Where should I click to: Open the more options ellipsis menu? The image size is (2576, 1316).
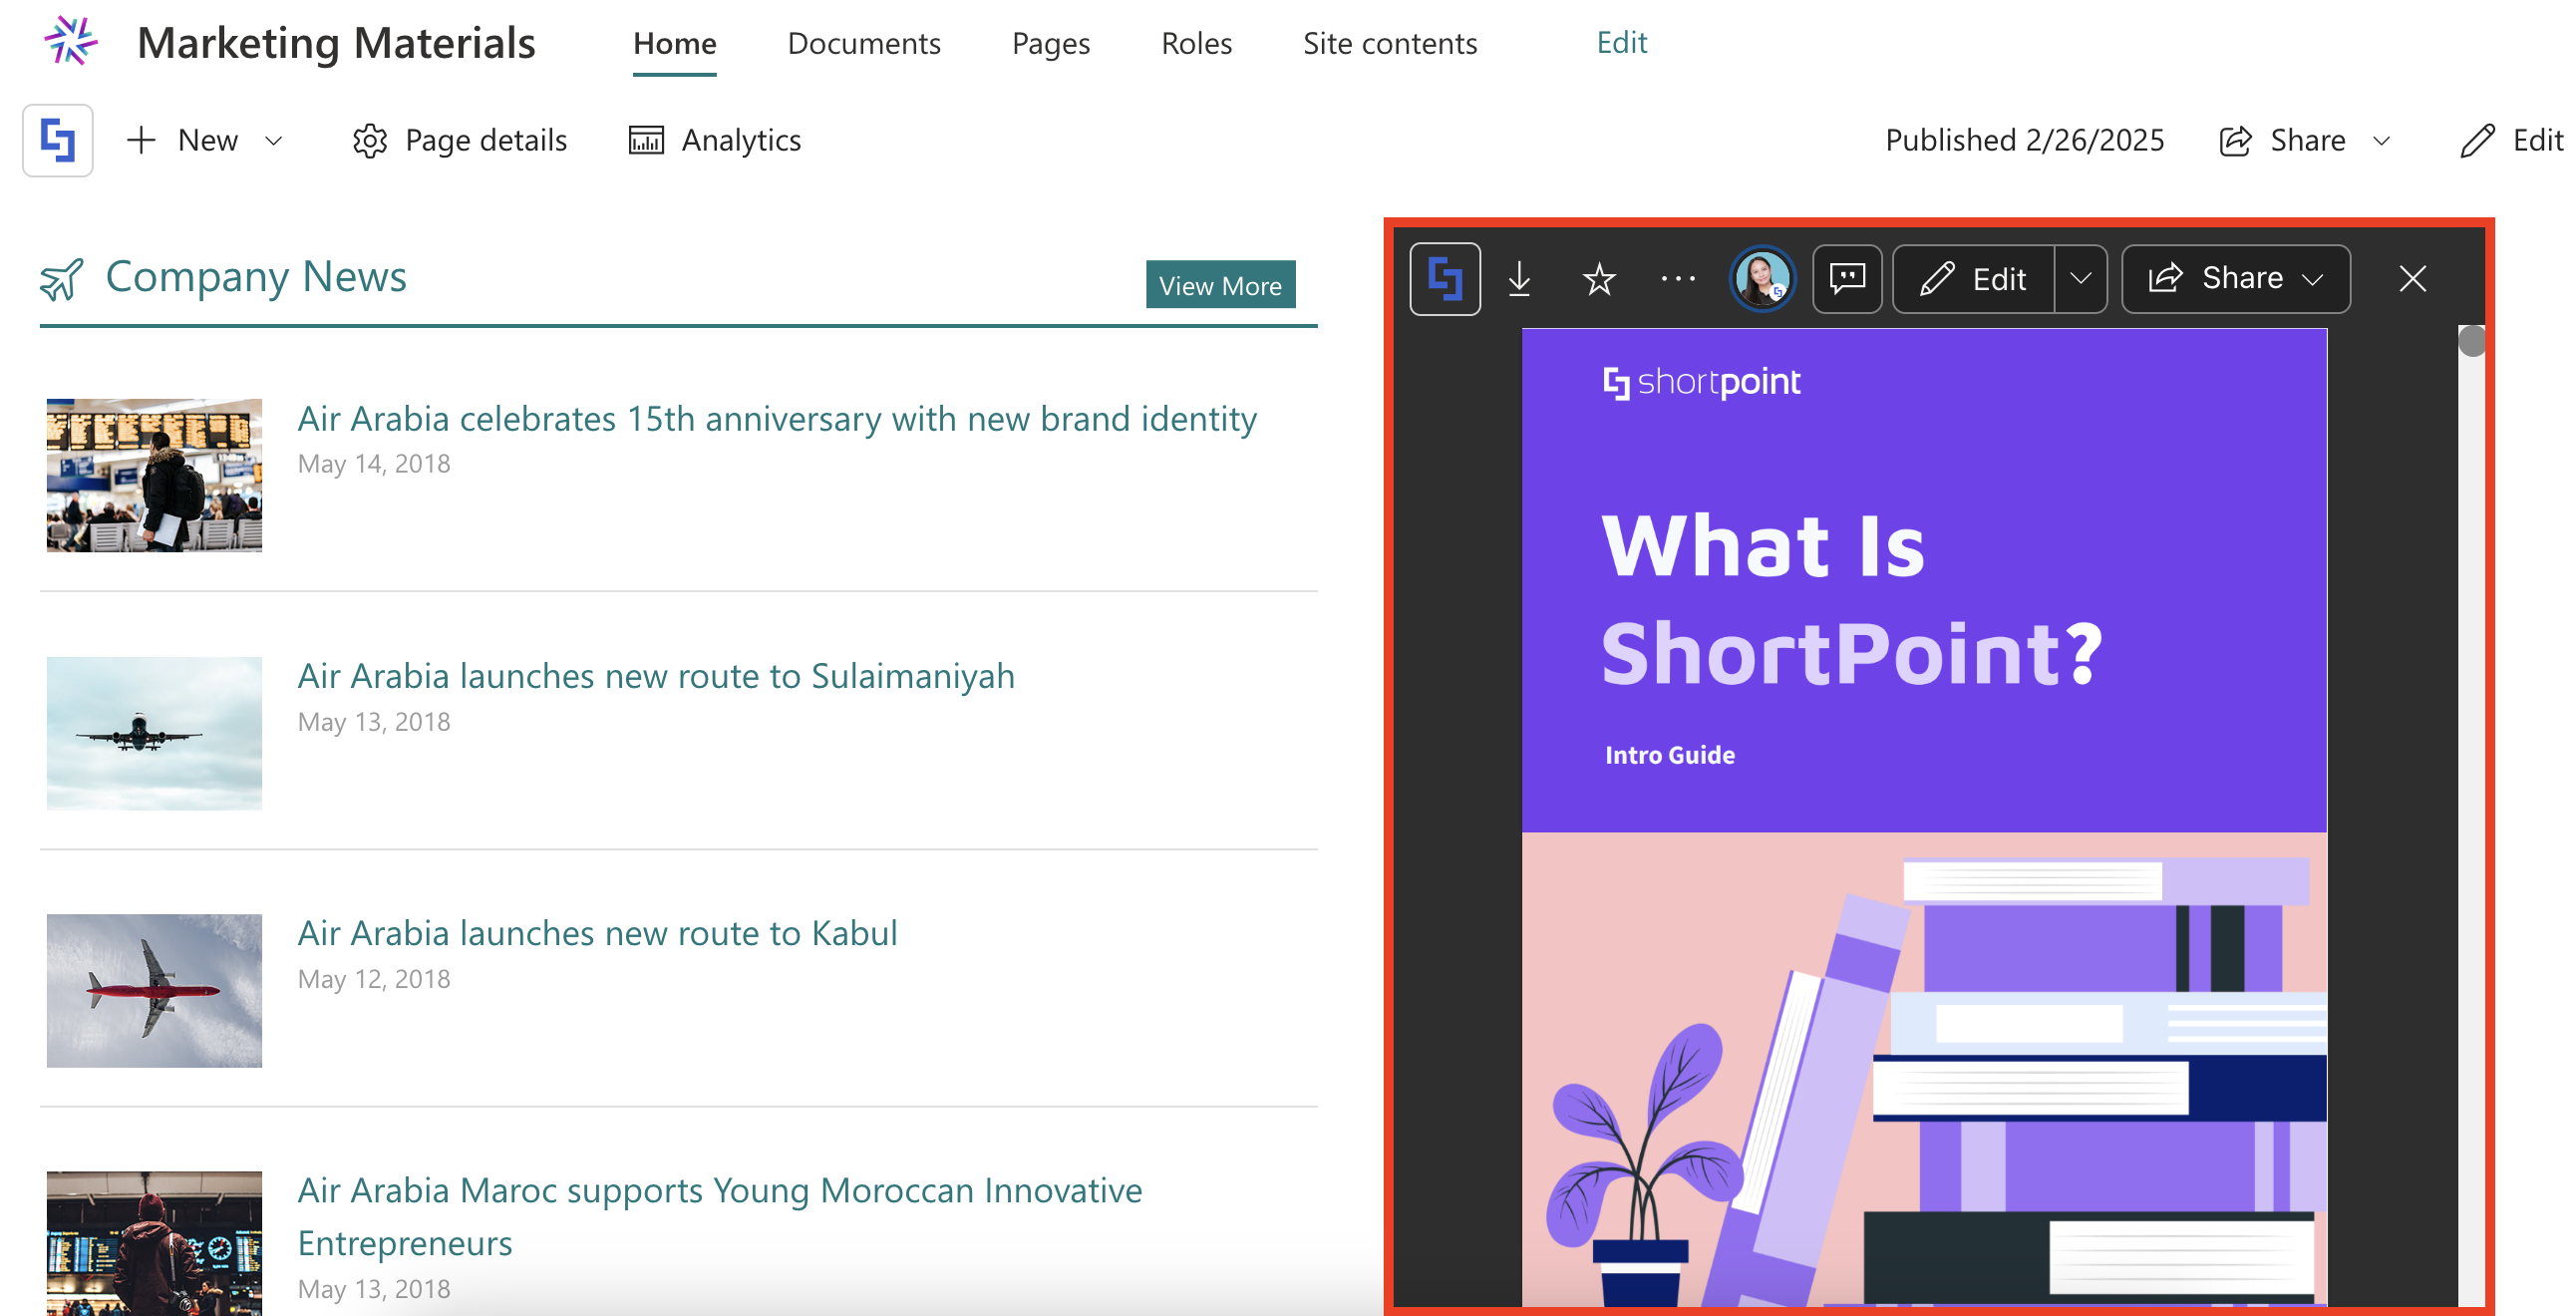pyautogui.click(x=1677, y=279)
